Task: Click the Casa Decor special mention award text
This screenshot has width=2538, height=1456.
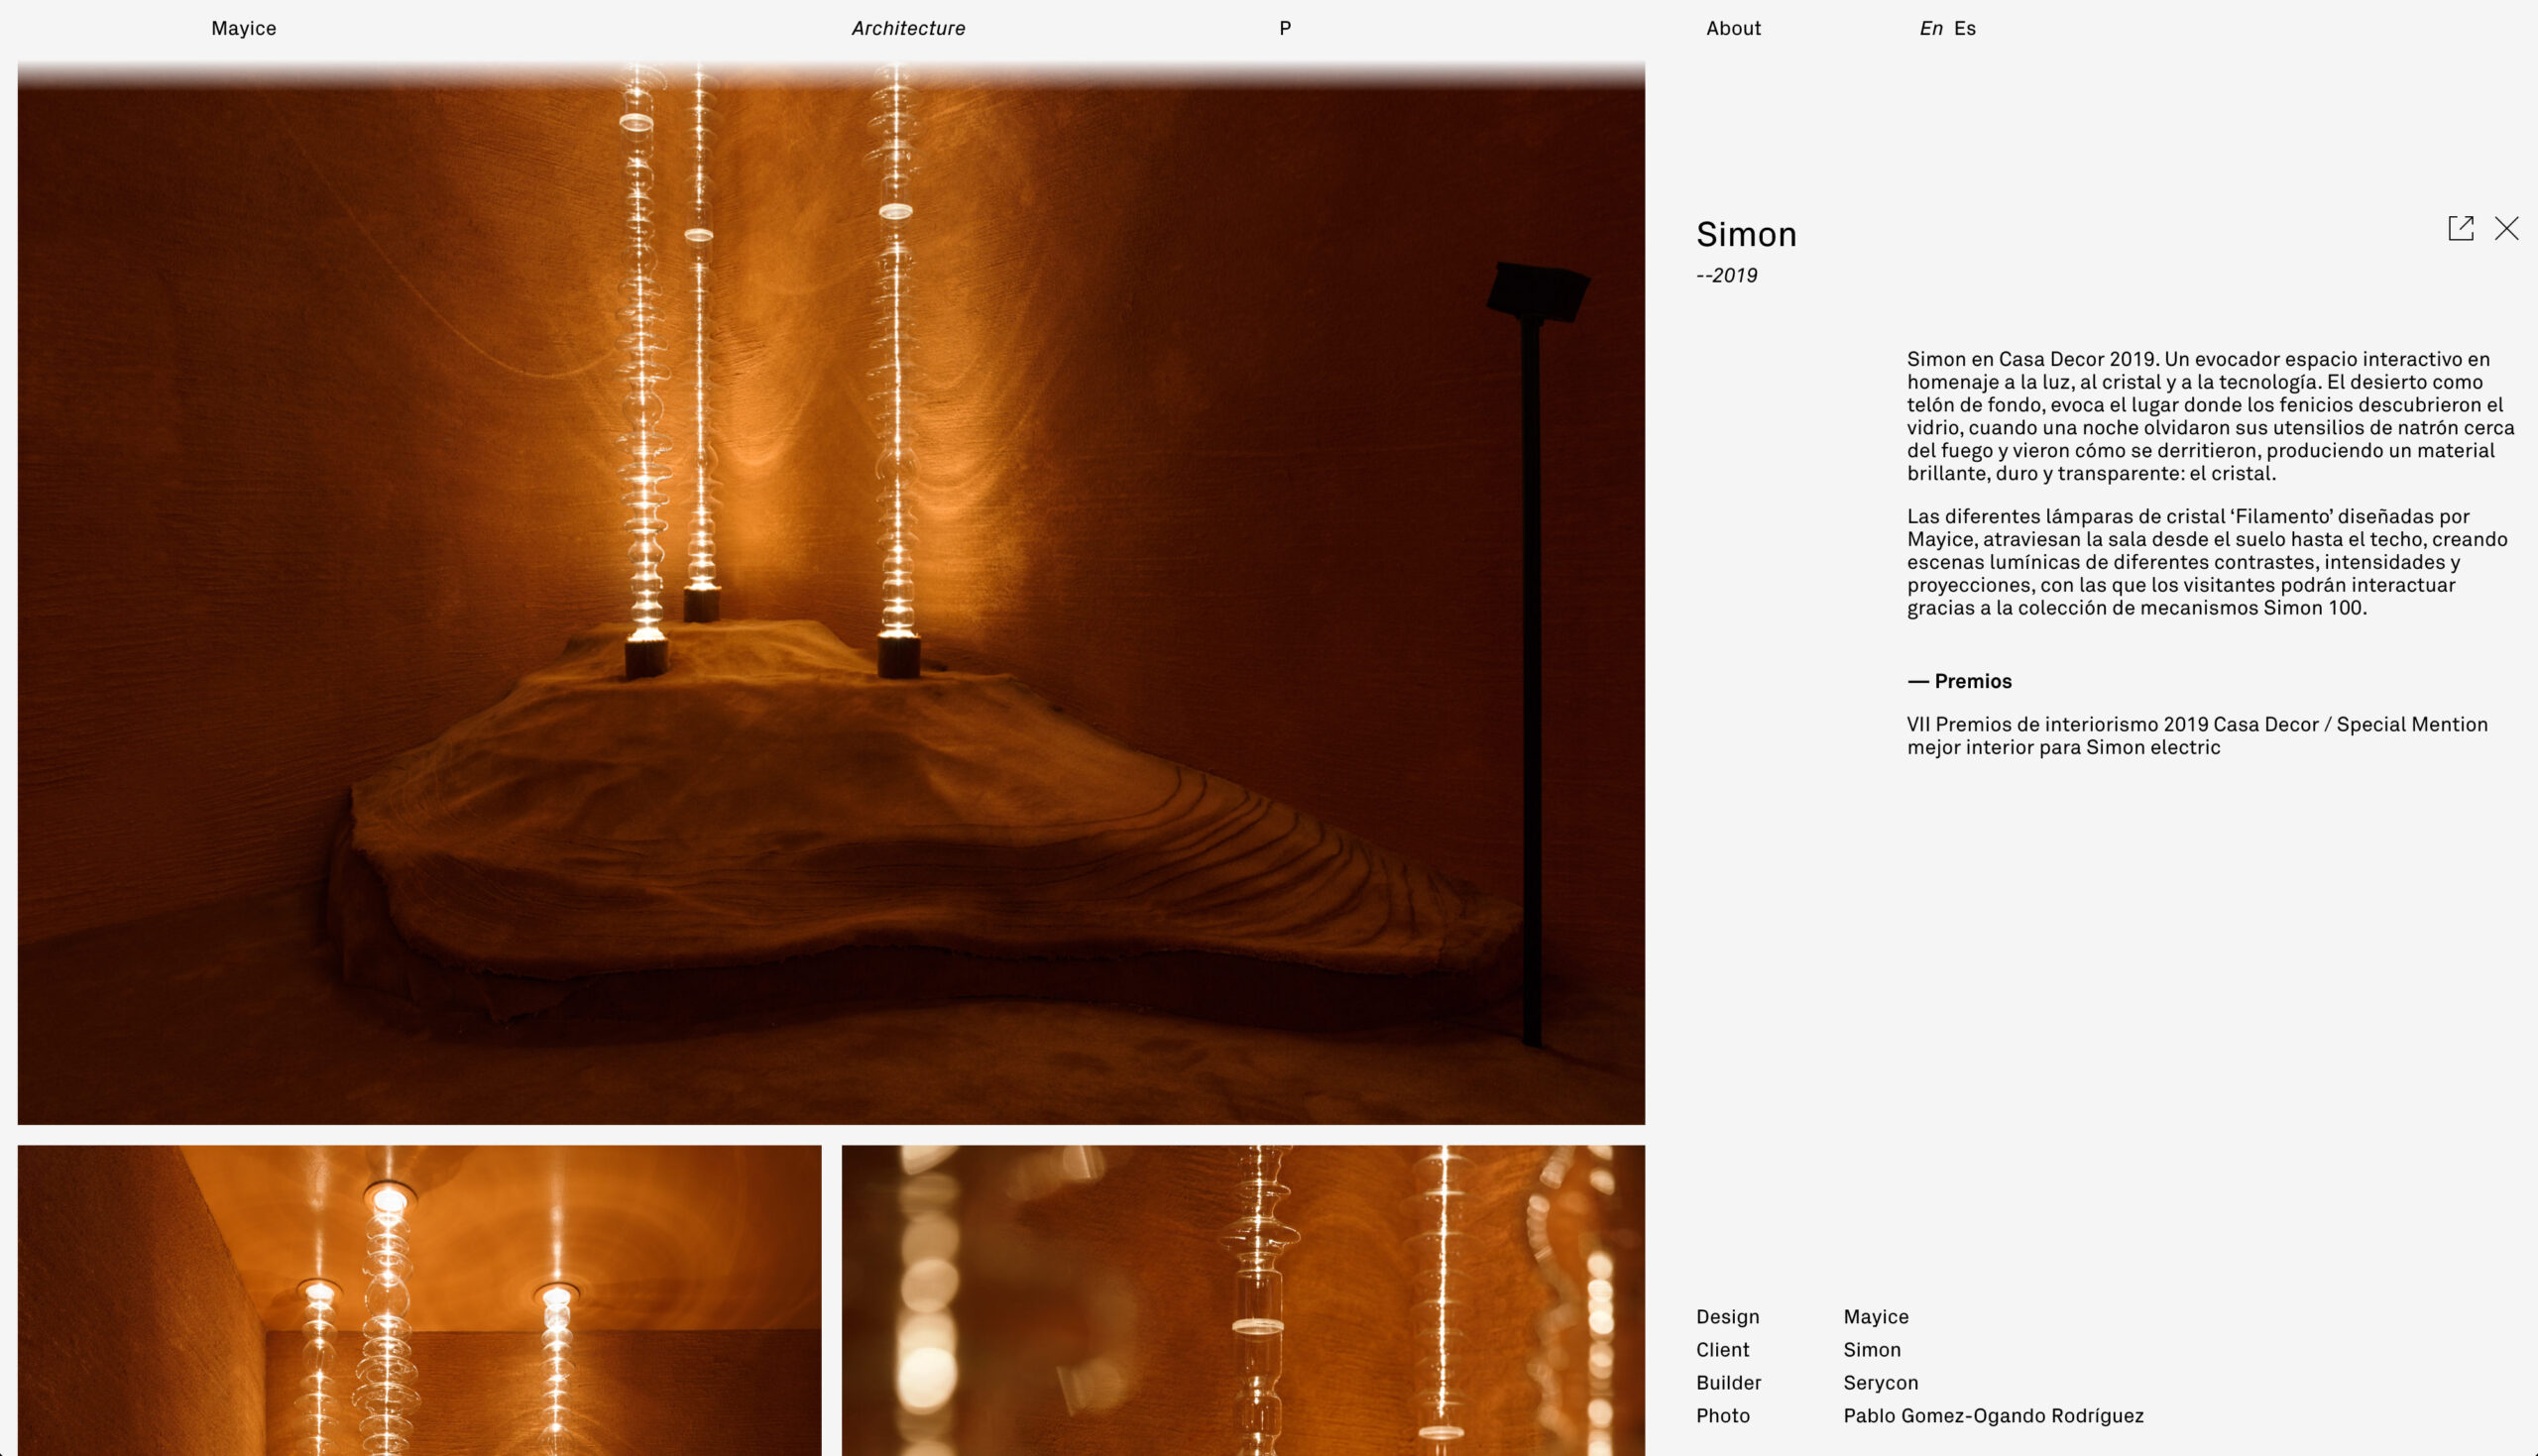Action: pyautogui.click(x=2196, y=736)
